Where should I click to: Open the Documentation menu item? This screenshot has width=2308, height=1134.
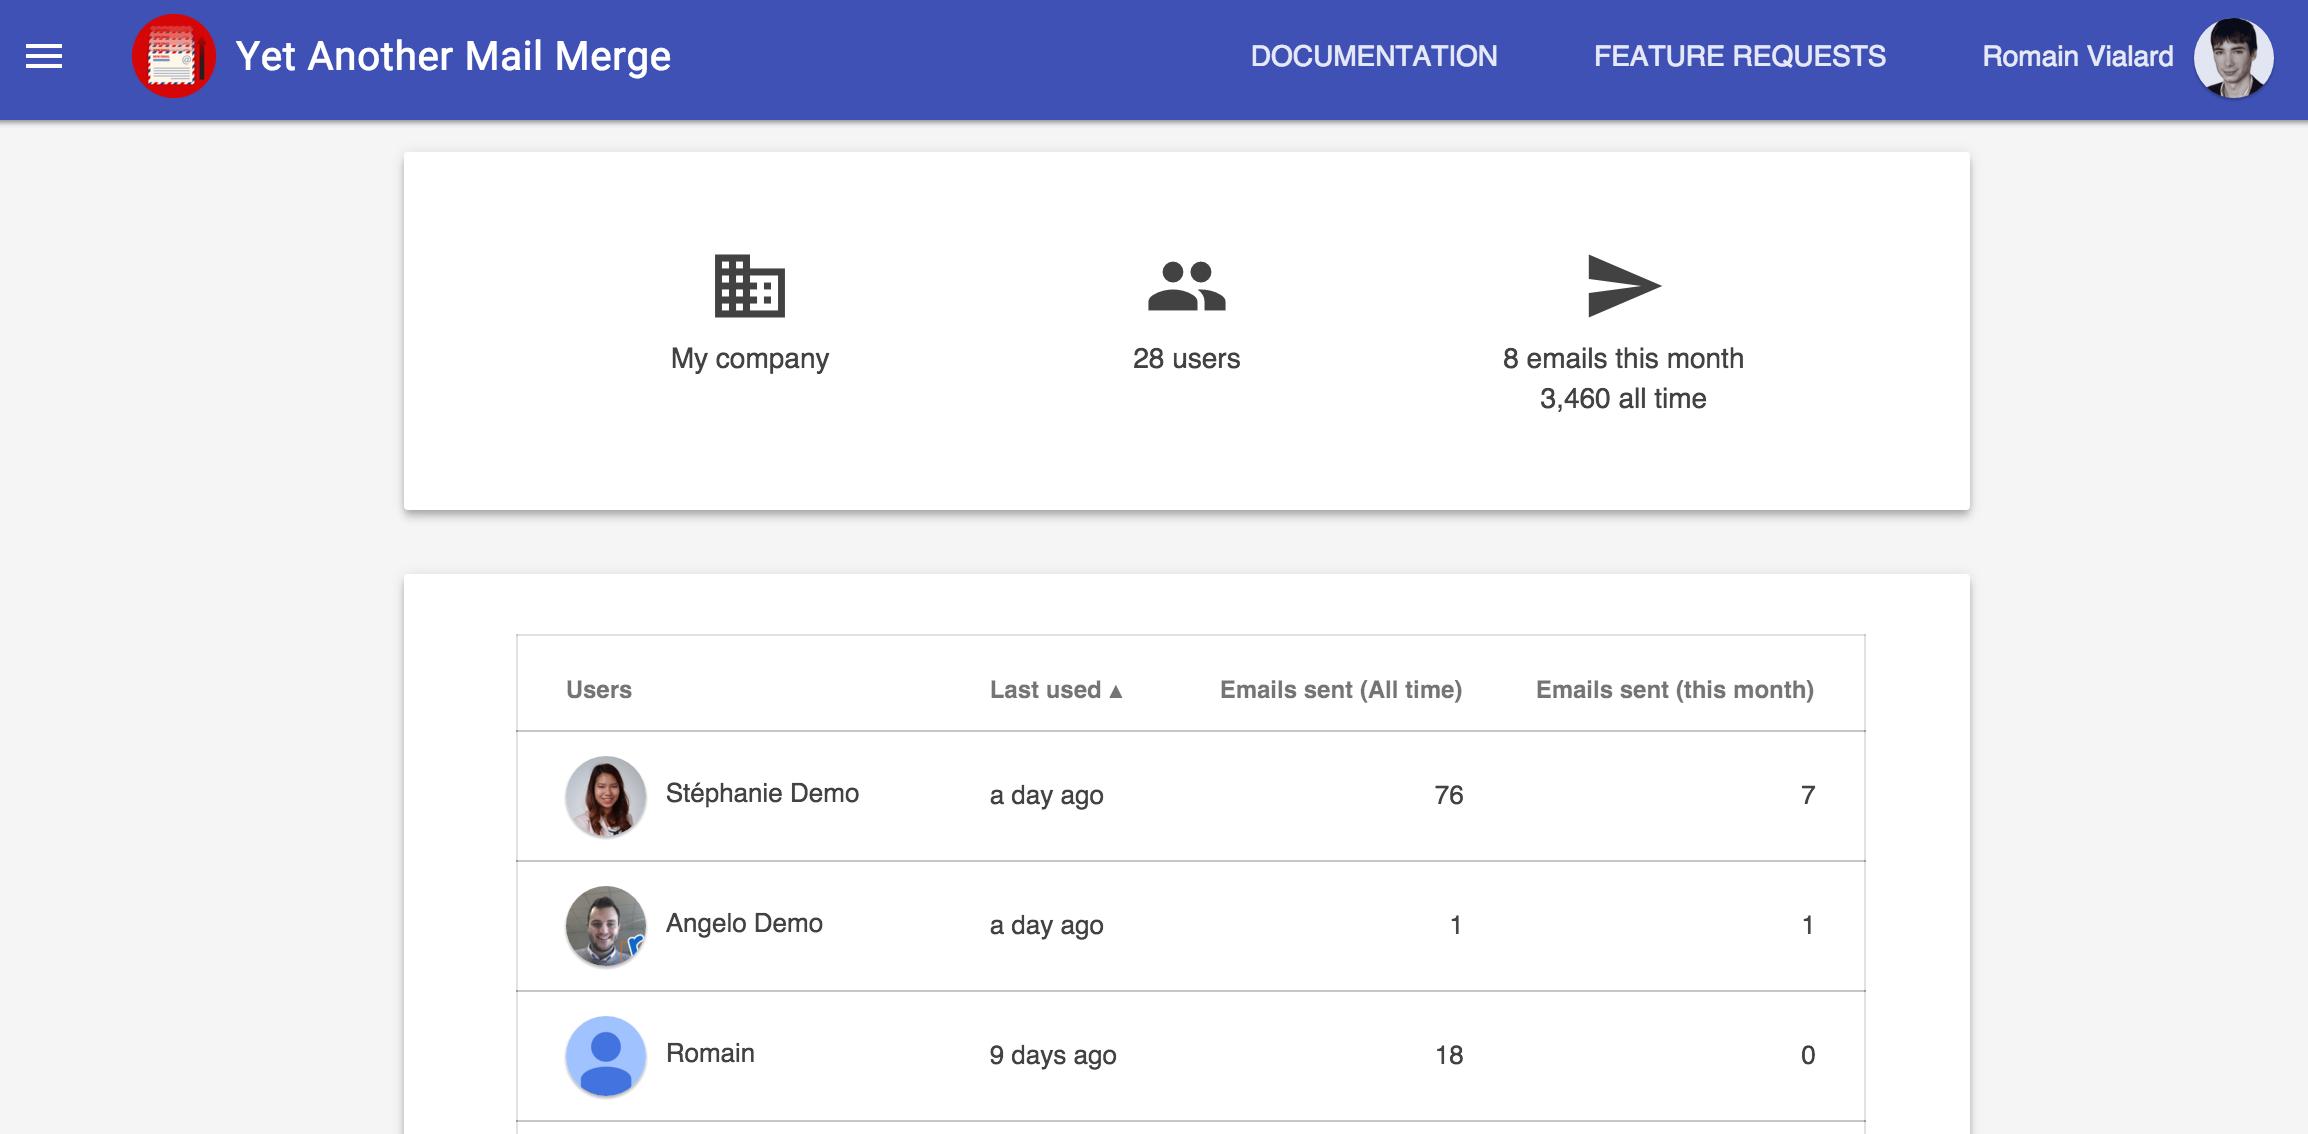[1373, 57]
